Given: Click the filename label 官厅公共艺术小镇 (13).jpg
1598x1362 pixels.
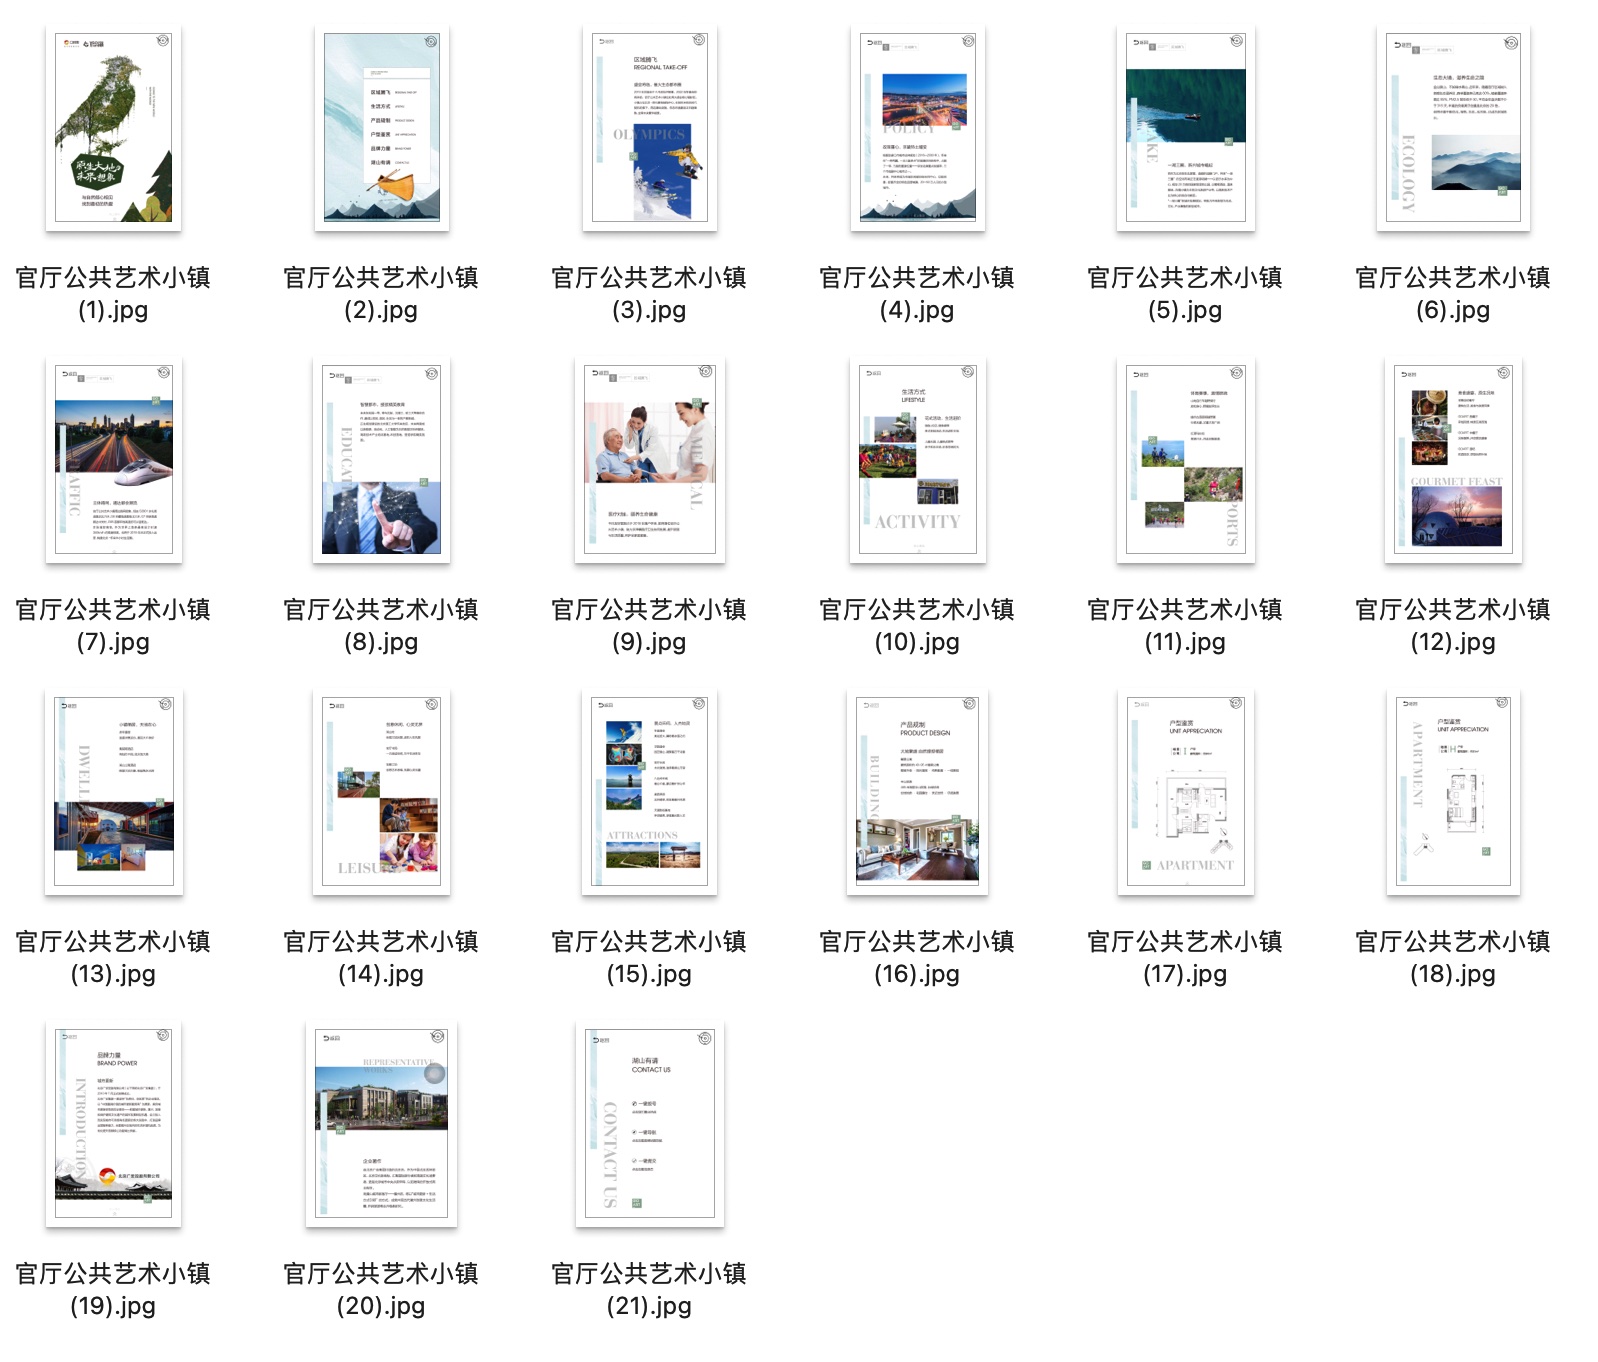Looking at the screenshot, I should pos(113,957).
